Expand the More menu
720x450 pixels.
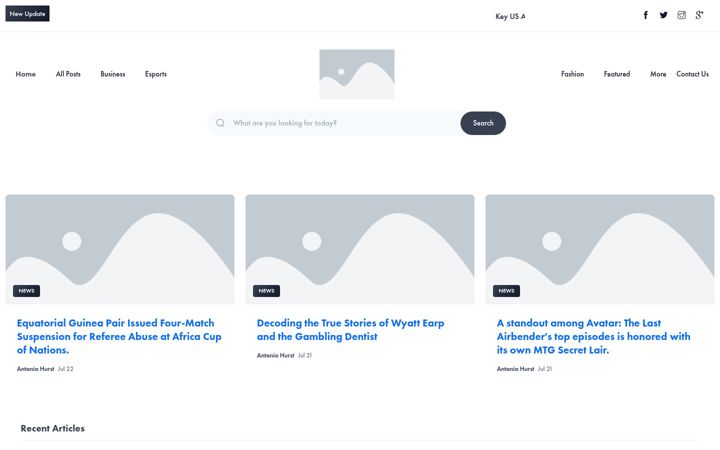click(658, 74)
